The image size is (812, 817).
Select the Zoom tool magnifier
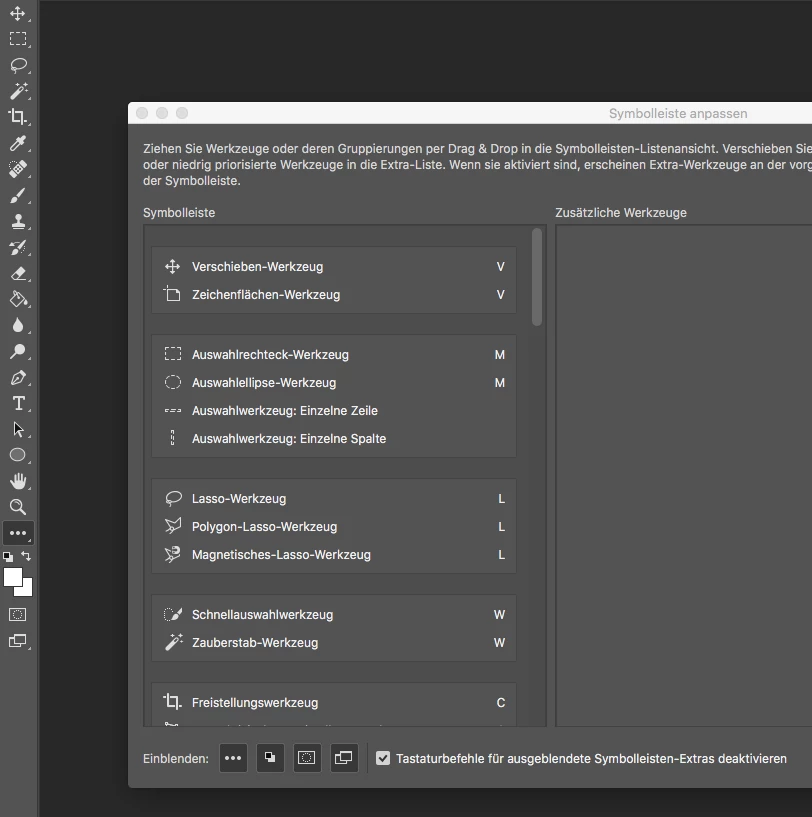(x=18, y=507)
